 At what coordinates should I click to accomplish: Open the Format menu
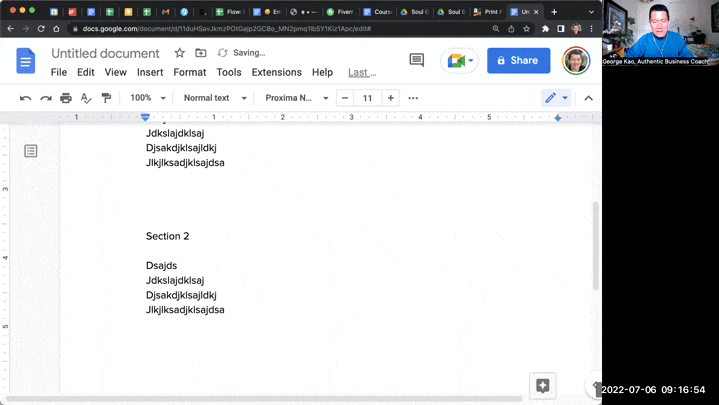click(x=189, y=72)
